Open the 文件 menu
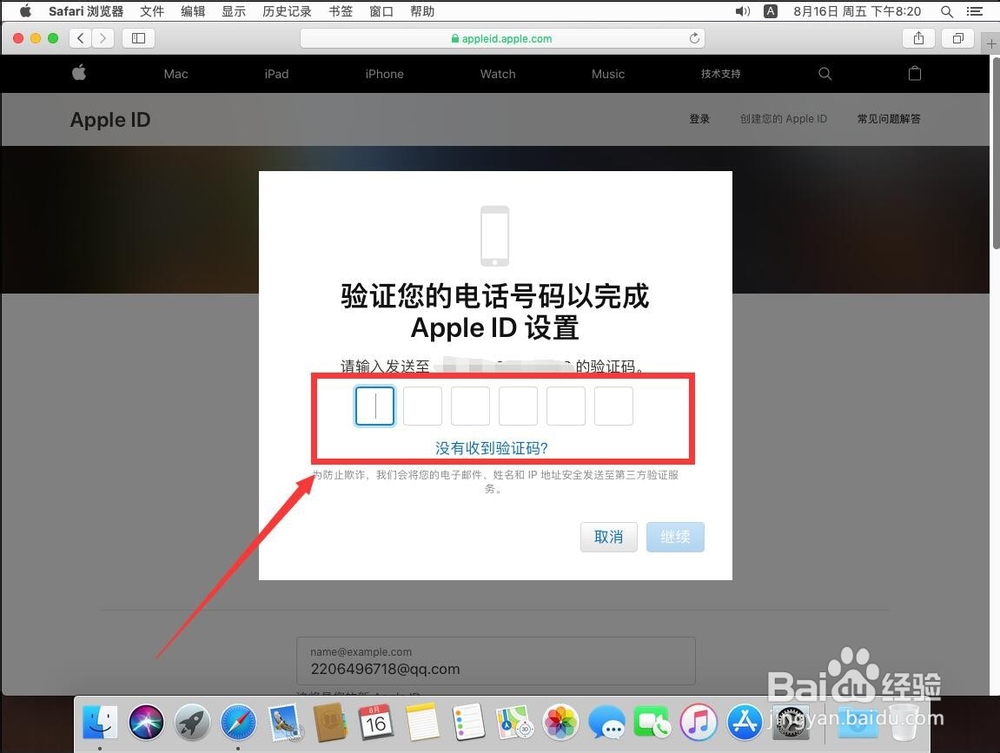Screen dimensions: 1000x753 [x=152, y=11]
